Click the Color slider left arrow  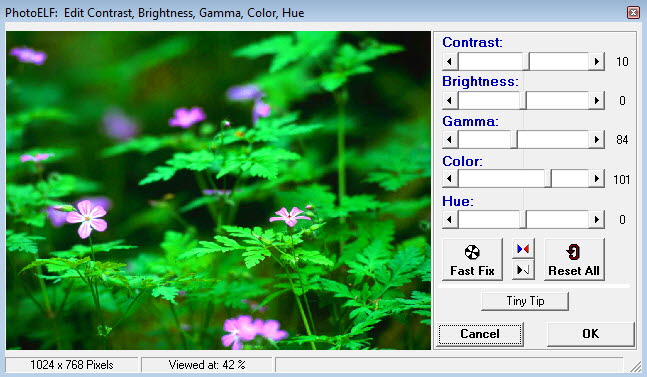click(x=450, y=179)
